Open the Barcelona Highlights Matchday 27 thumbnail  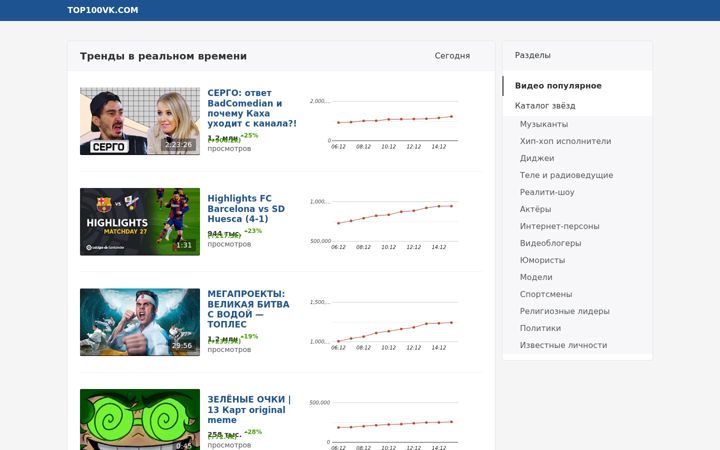(x=140, y=222)
